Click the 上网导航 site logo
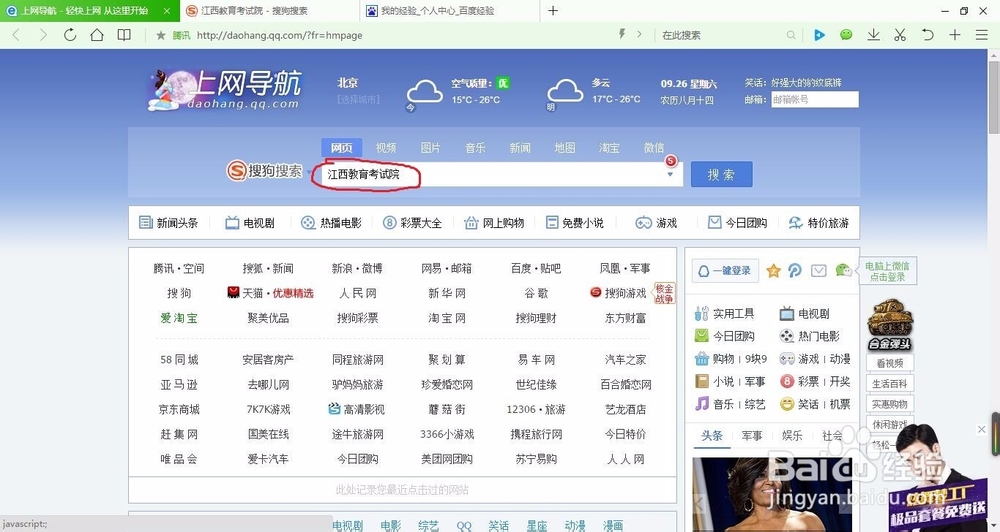Image resolution: width=1000 pixels, height=532 pixels. click(x=224, y=90)
